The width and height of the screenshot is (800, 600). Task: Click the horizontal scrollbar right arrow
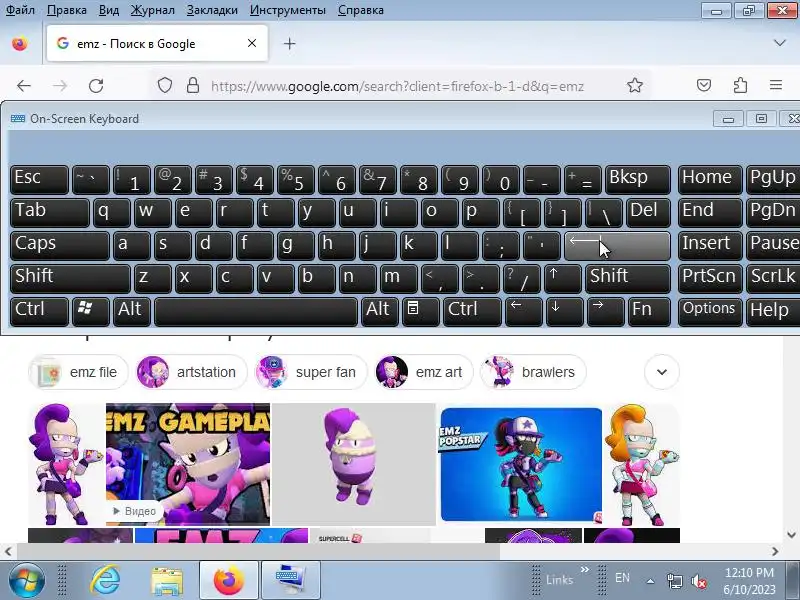pos(775,552)
